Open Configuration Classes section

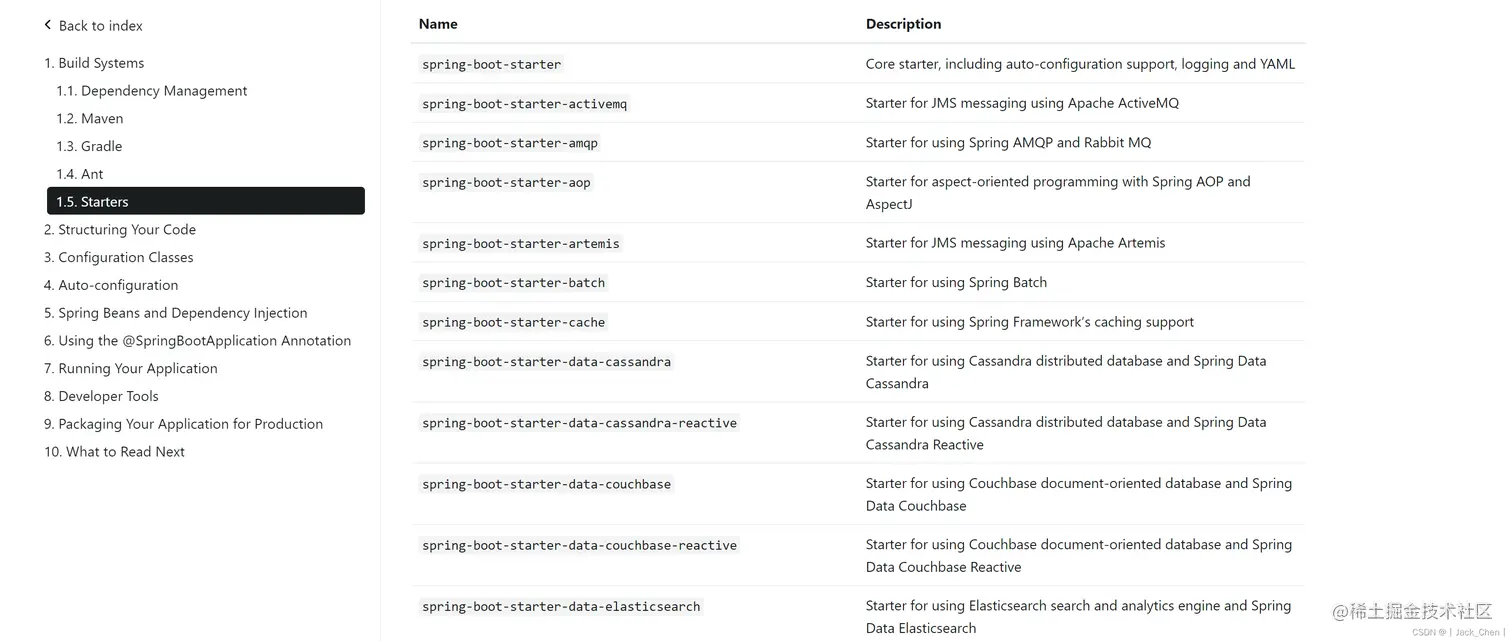click(x=119, y=257)
